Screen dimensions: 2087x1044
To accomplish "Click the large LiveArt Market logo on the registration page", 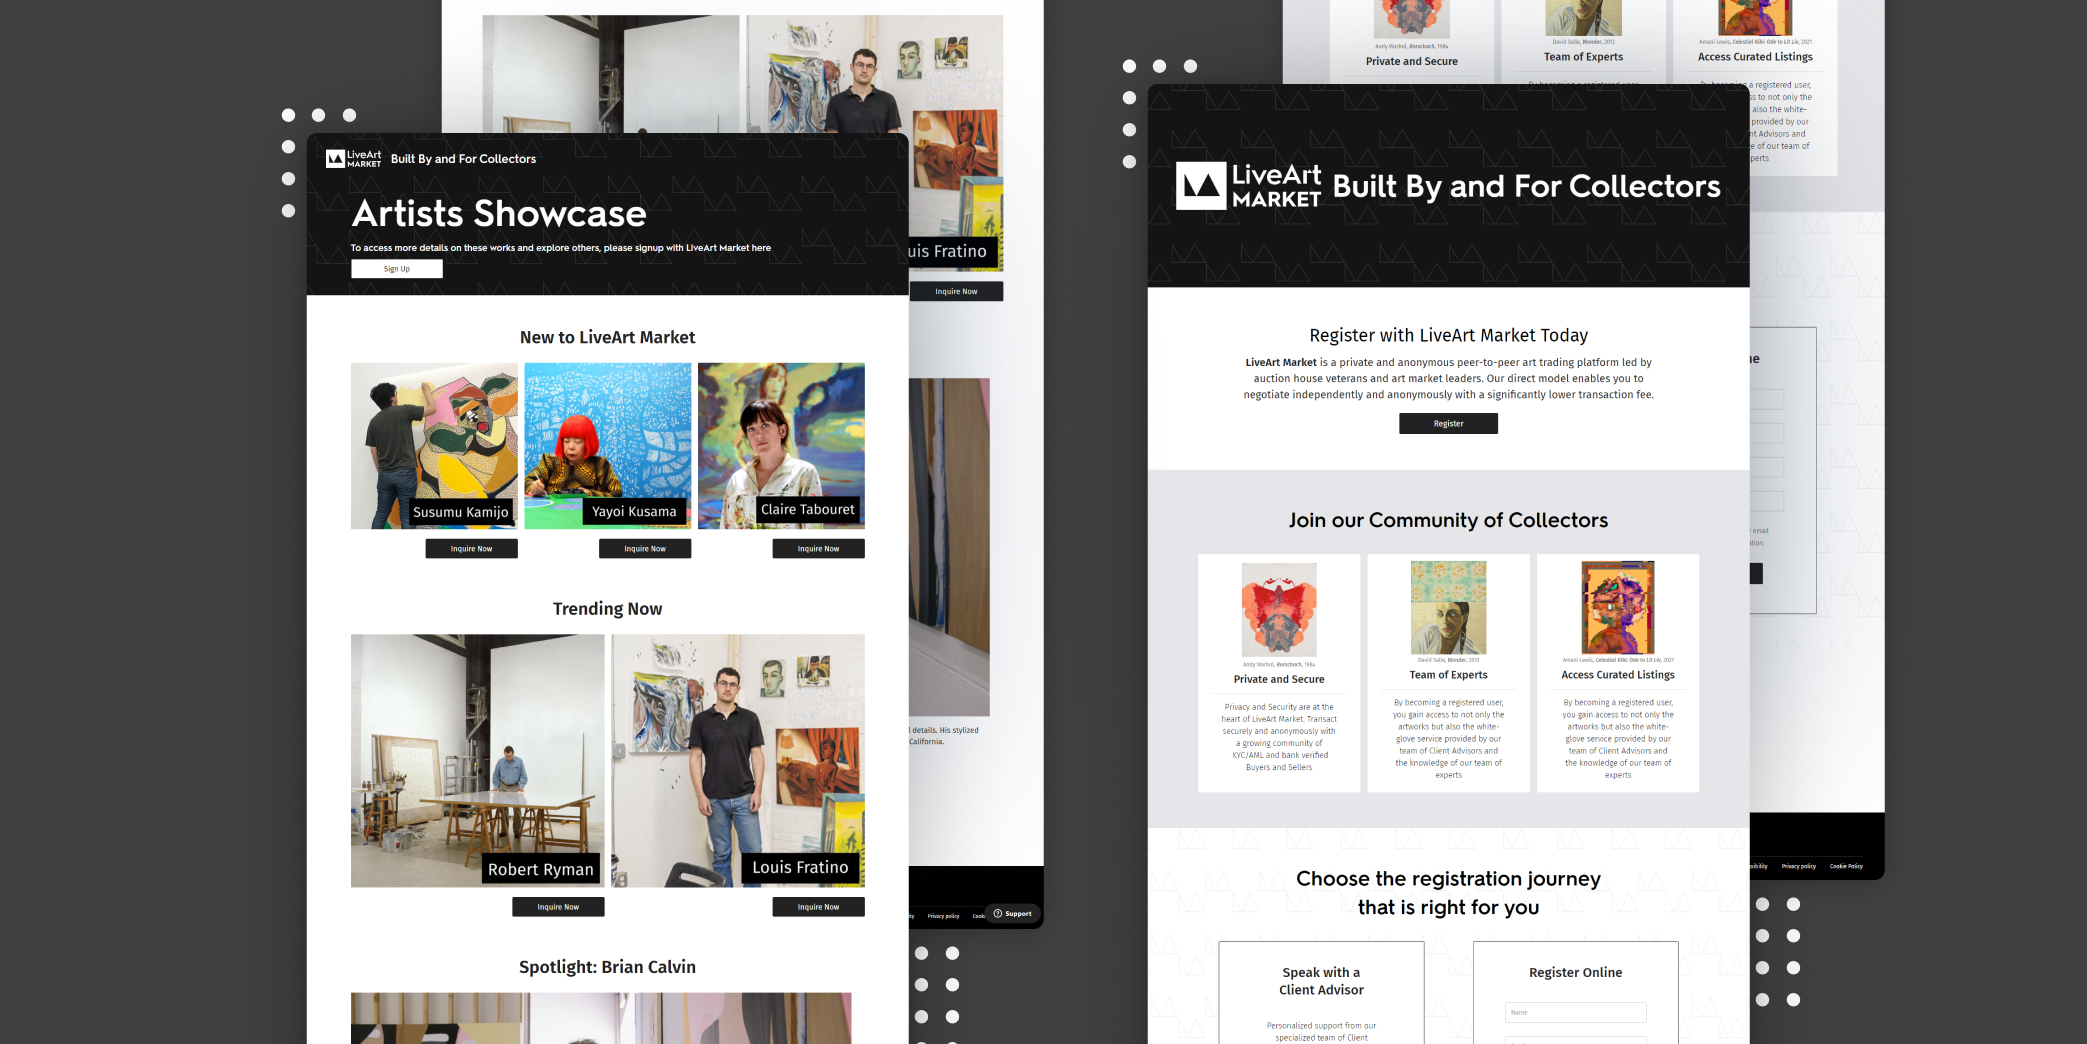I will click(x=1248, y=186).
